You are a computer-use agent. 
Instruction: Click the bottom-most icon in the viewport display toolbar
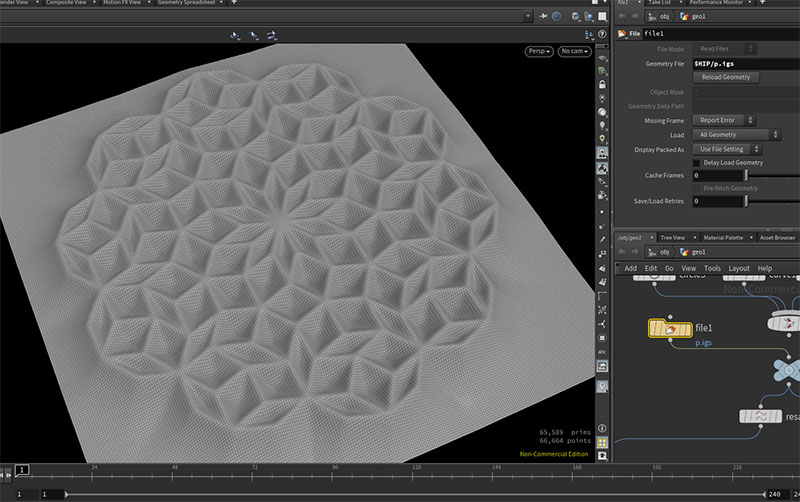pos(603,456)
